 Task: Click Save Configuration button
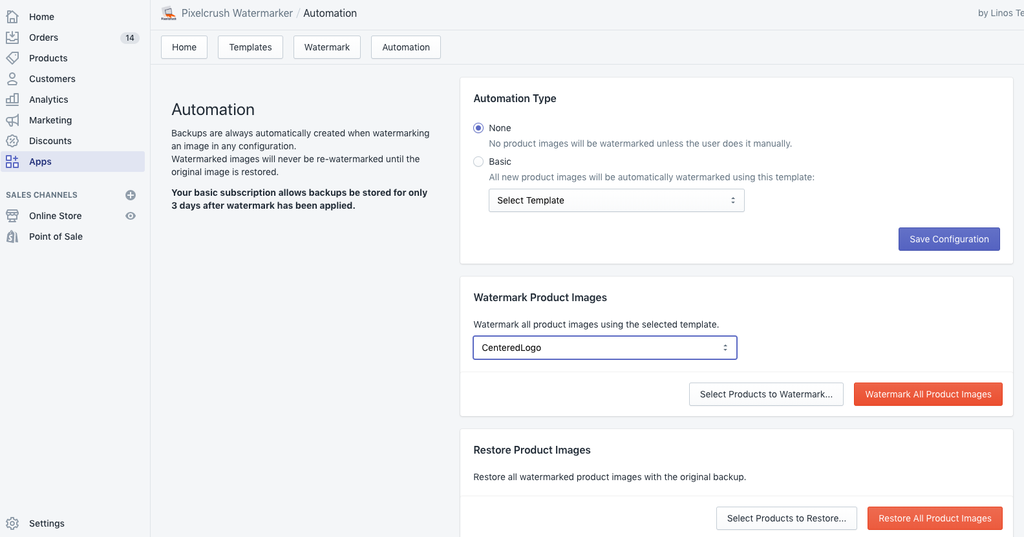tap(948, 239)
